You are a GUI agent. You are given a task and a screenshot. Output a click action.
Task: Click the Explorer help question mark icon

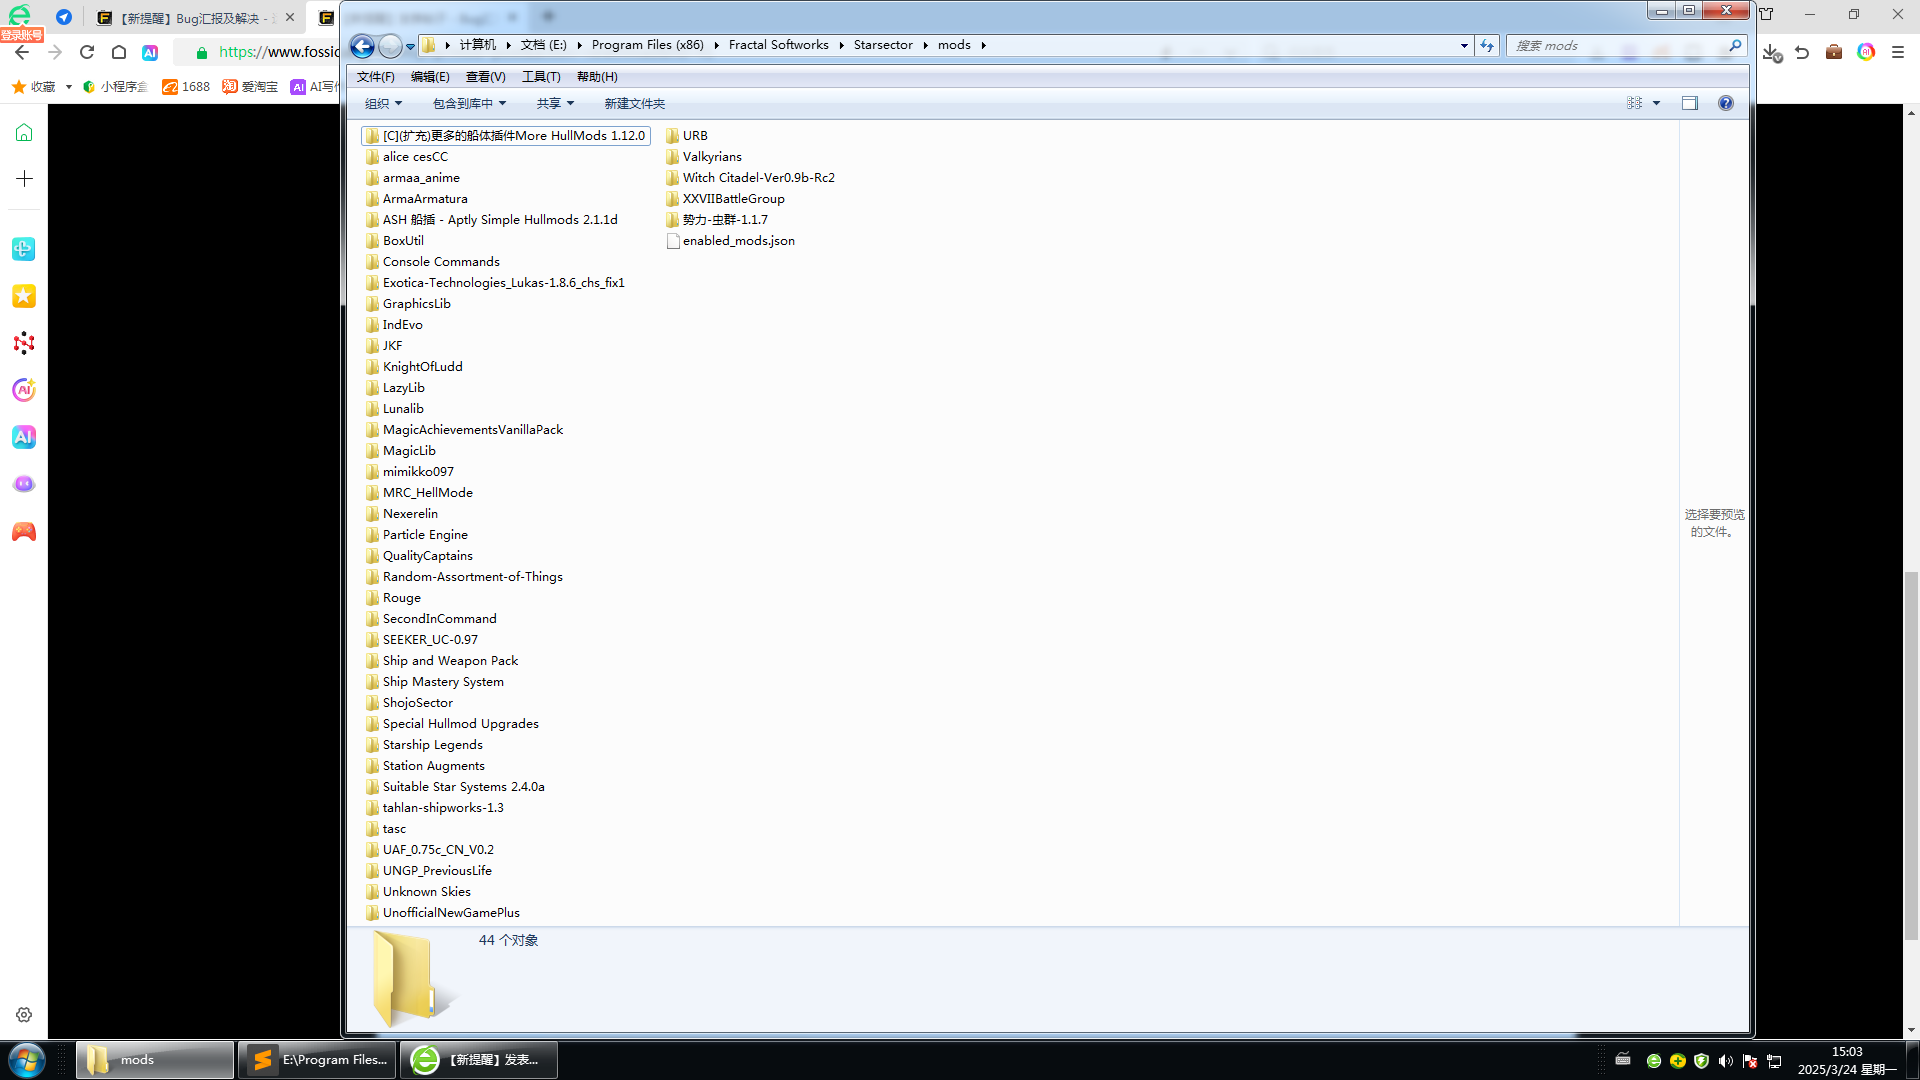(x=1725, y=103)
